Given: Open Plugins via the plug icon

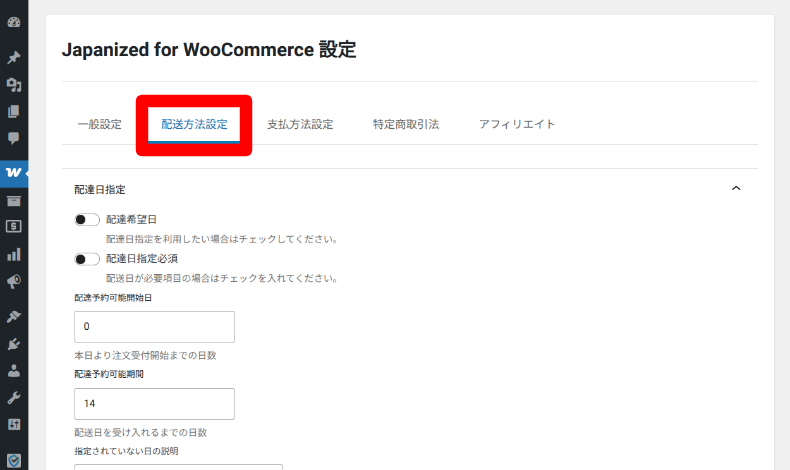Looking at the screenshot, I should 14,344.
